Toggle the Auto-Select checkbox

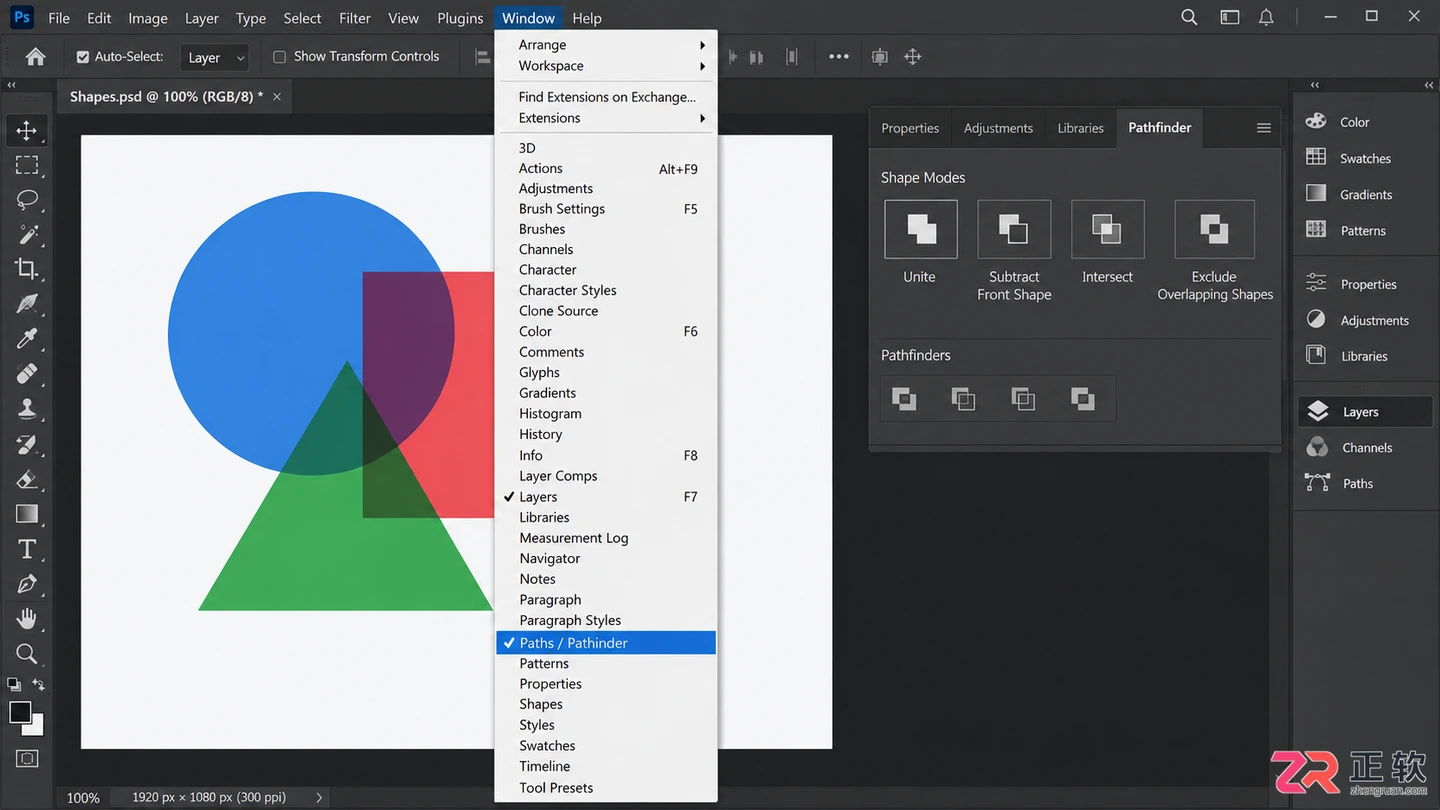(x=83, y=57)
